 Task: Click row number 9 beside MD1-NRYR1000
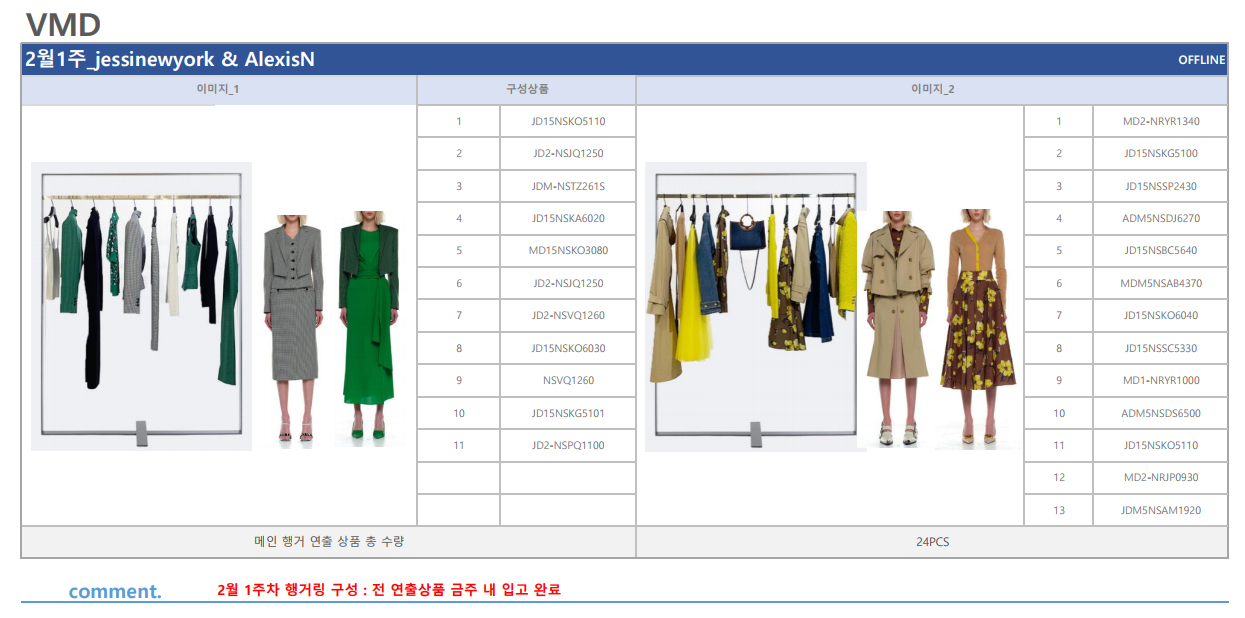point(1059,380)
